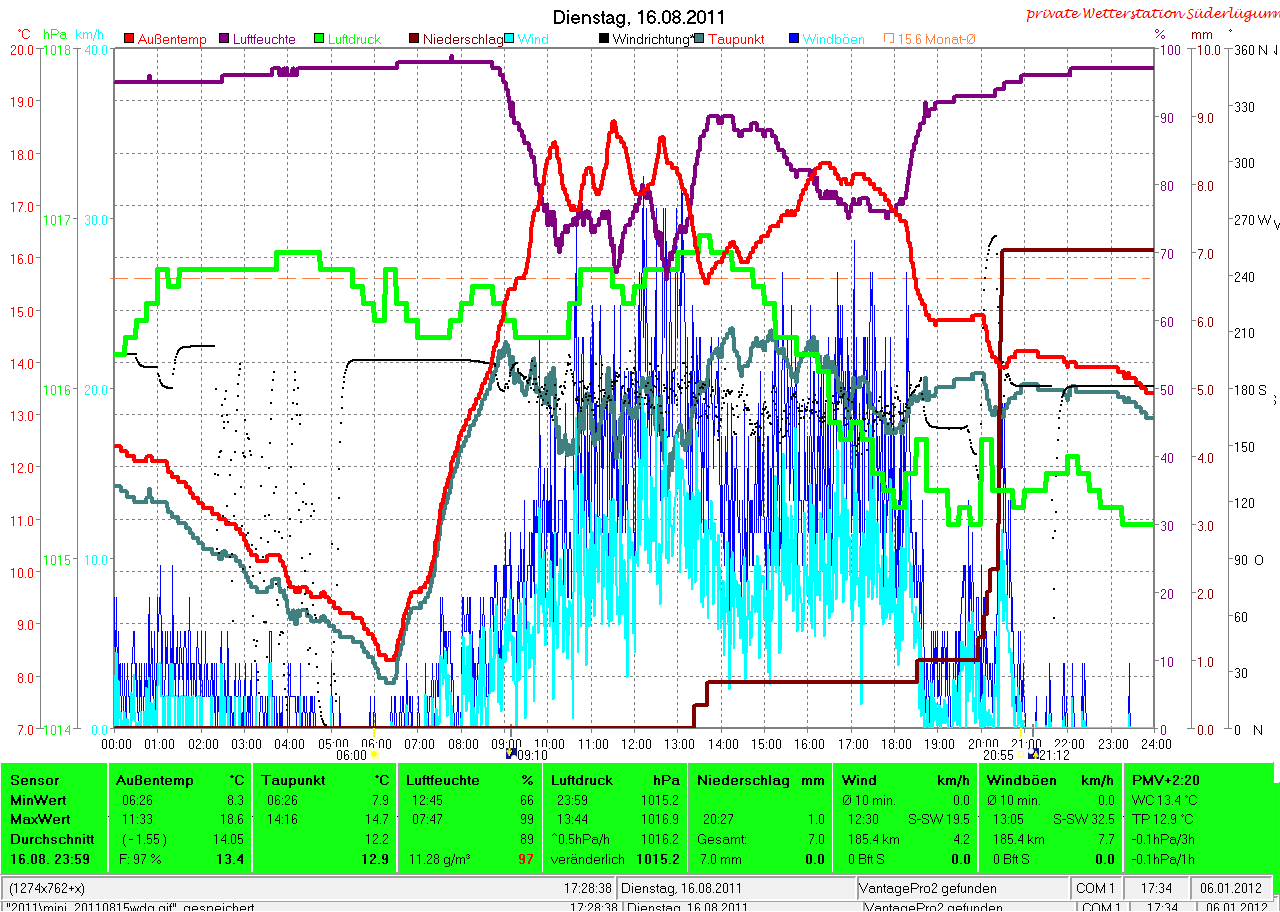Toggle the 15.6 Monat-Ø average line checkbox
Screen dimensions: 1280x912
click(889, 39)
